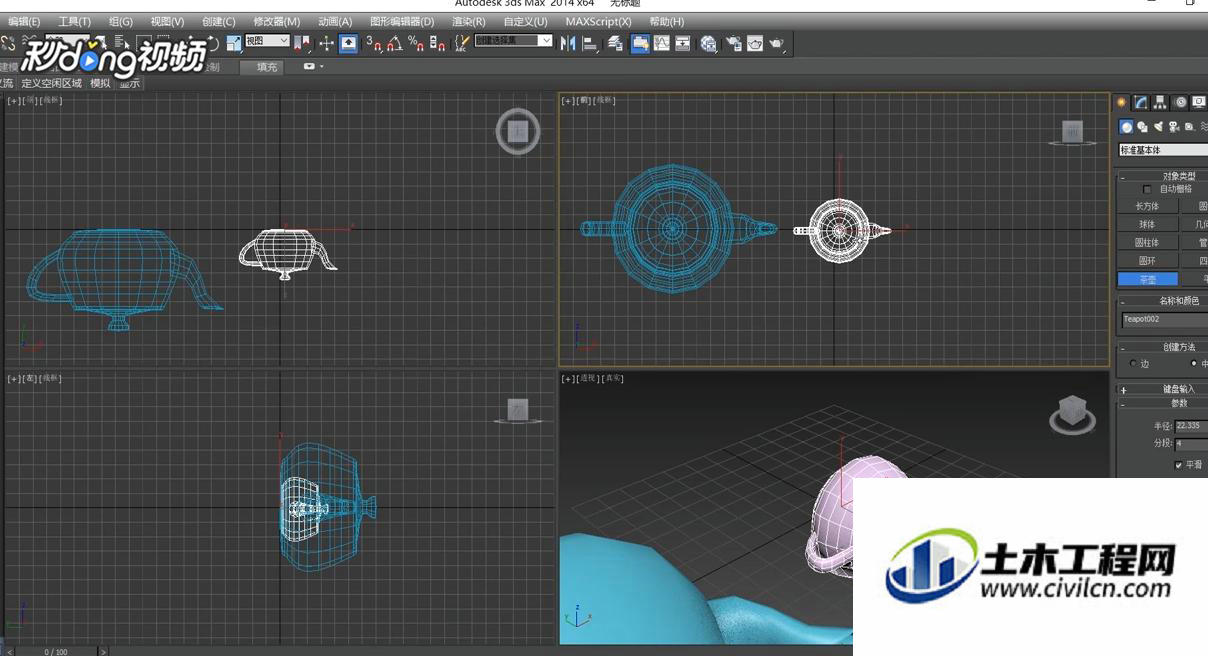Open the Schematic View icon

[x=683, y=43]
